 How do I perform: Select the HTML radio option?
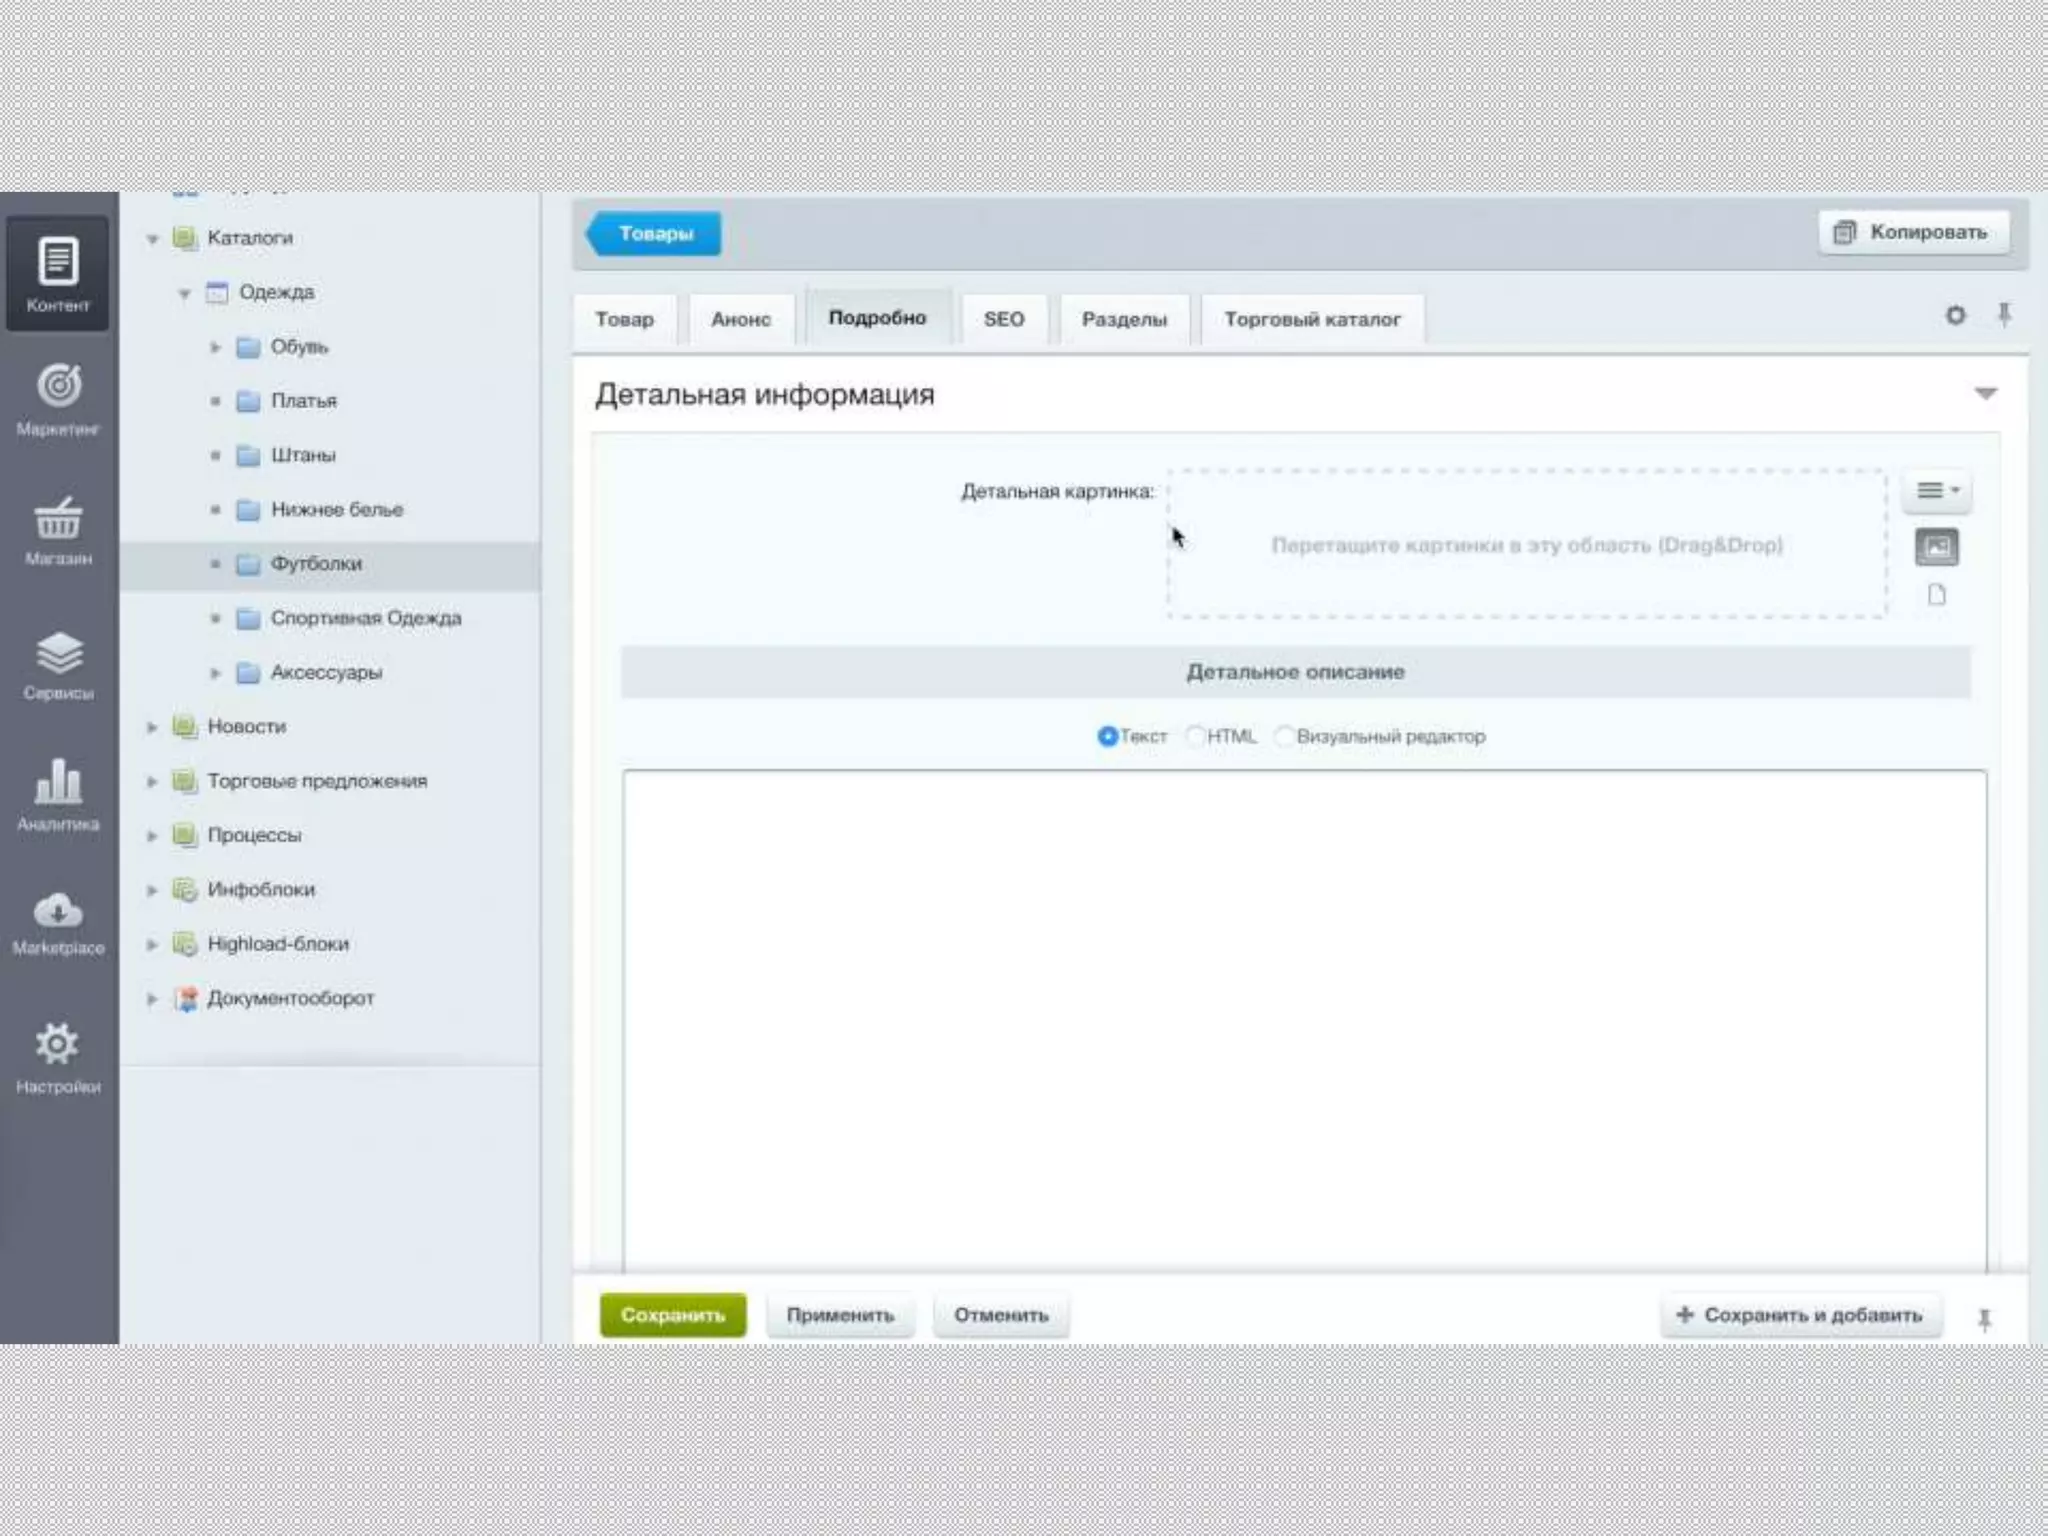(x=1195, y=736)
